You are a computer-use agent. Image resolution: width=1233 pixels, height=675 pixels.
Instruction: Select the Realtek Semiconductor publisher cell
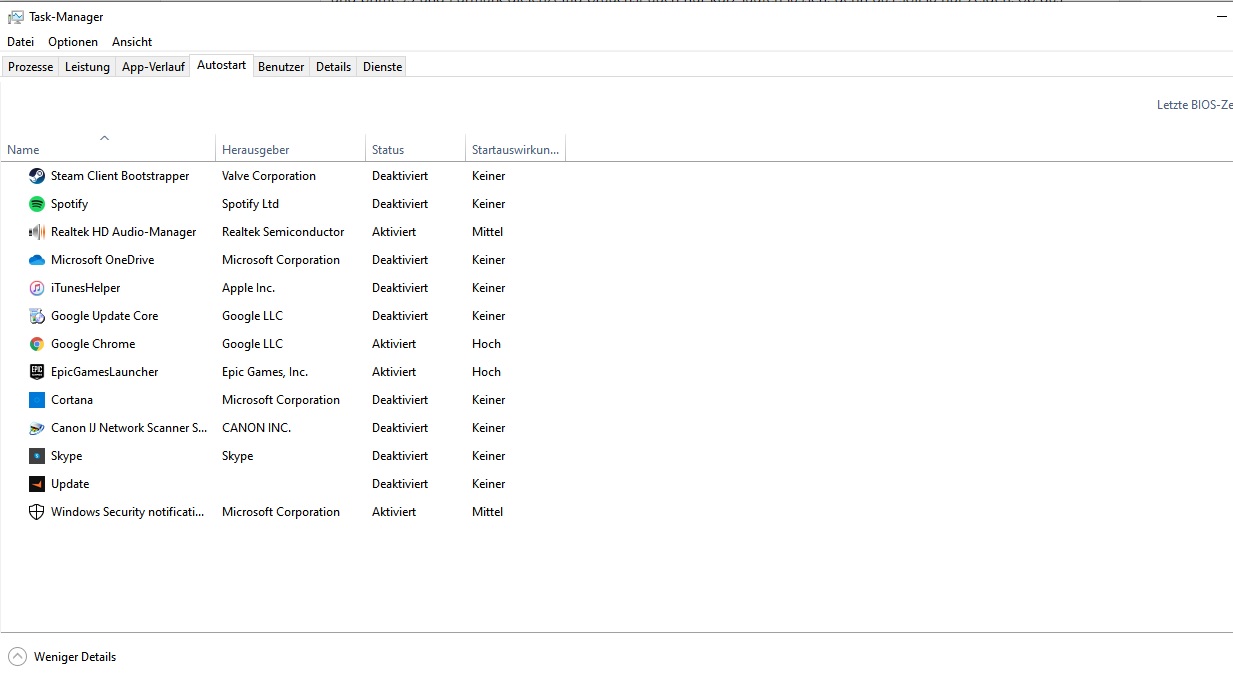(283, 232)
